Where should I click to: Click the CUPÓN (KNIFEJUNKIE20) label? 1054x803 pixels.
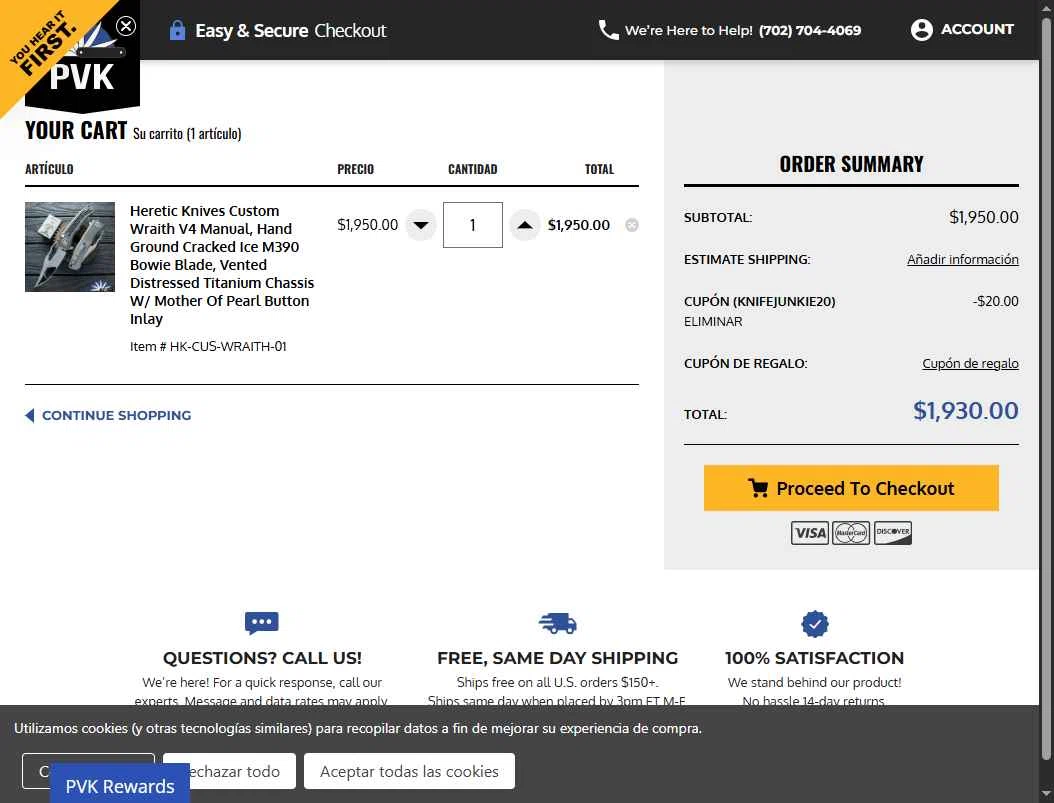point(760,301)
